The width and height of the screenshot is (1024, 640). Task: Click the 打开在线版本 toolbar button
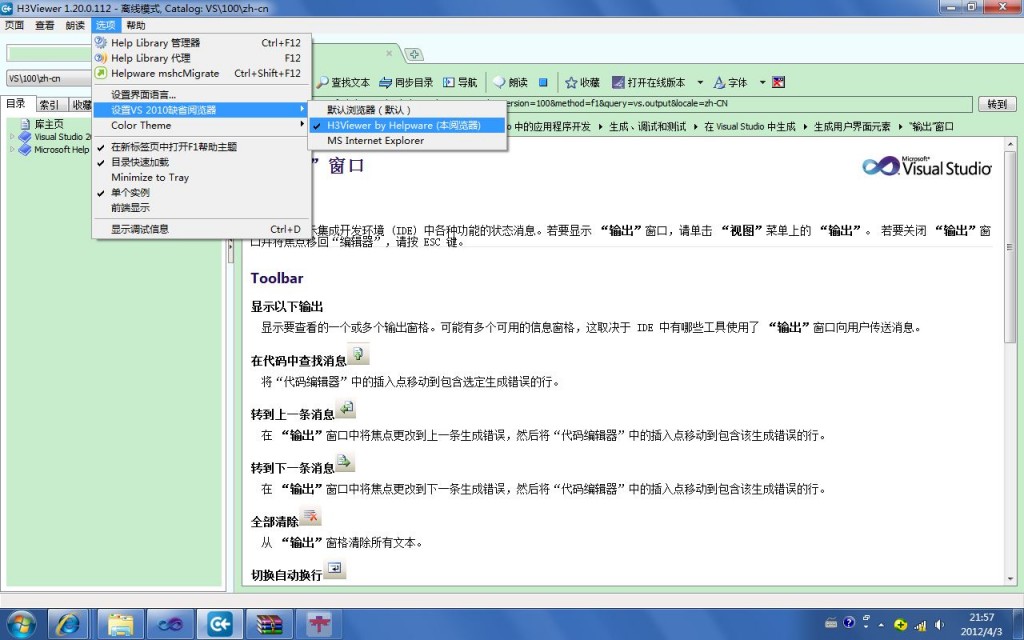(x=648, y=82)
